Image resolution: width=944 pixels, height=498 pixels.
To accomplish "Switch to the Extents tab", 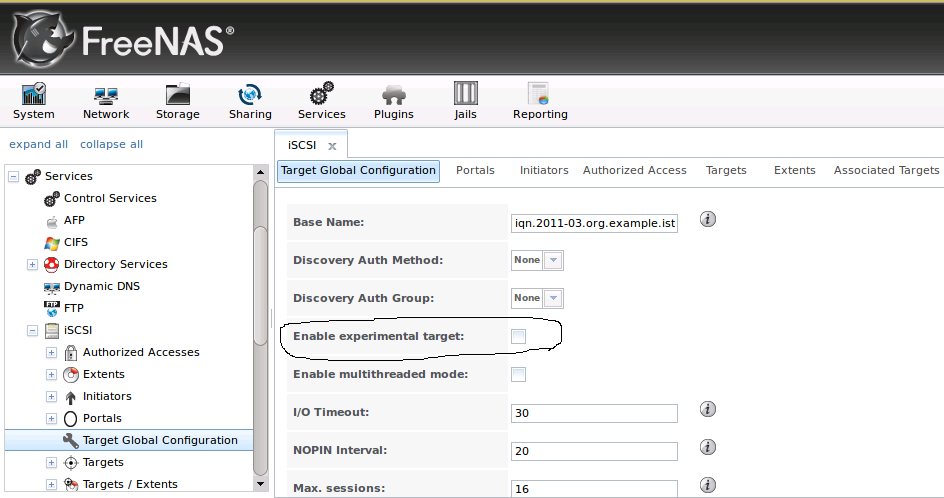I will tap(795, 170).
